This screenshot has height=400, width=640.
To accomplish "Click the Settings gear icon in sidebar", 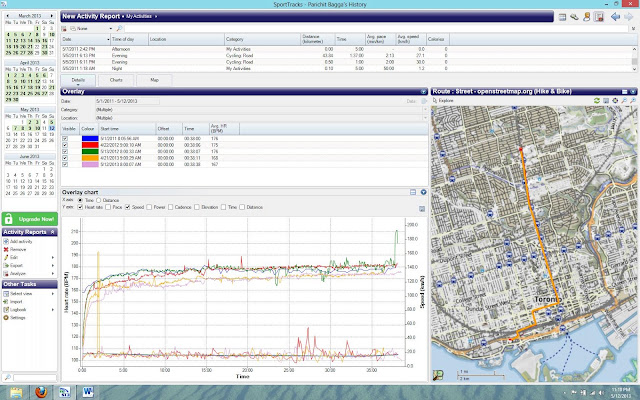I will coord(6,318).
